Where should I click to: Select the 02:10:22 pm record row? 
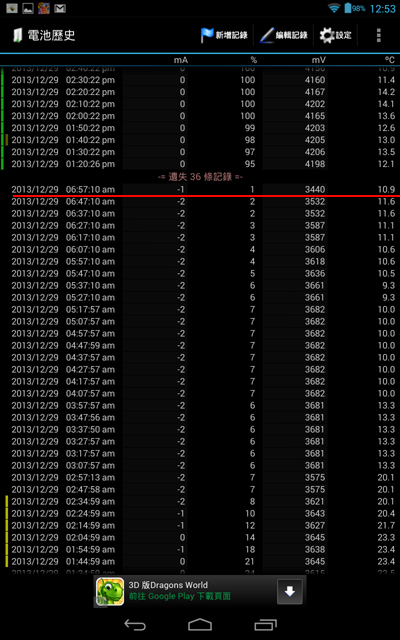(x=200, y=104)
